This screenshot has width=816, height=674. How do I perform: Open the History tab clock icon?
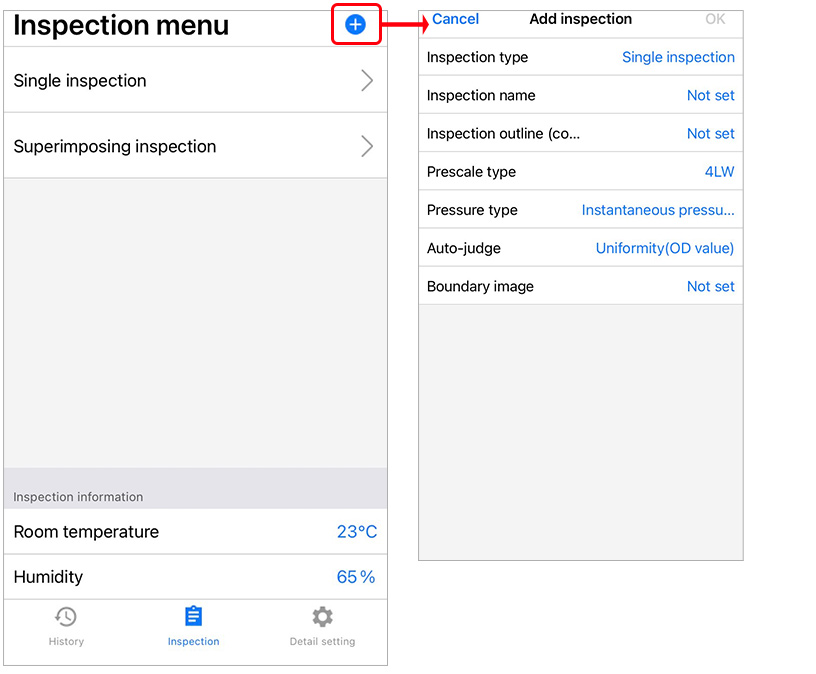coord(66,617)
